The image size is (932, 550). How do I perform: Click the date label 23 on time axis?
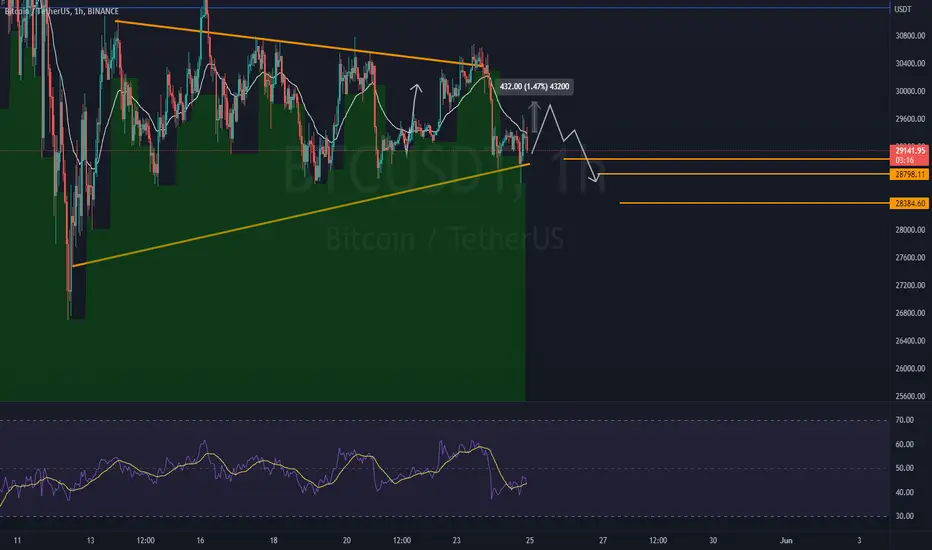pyautogui.click(x=456, y=540)
